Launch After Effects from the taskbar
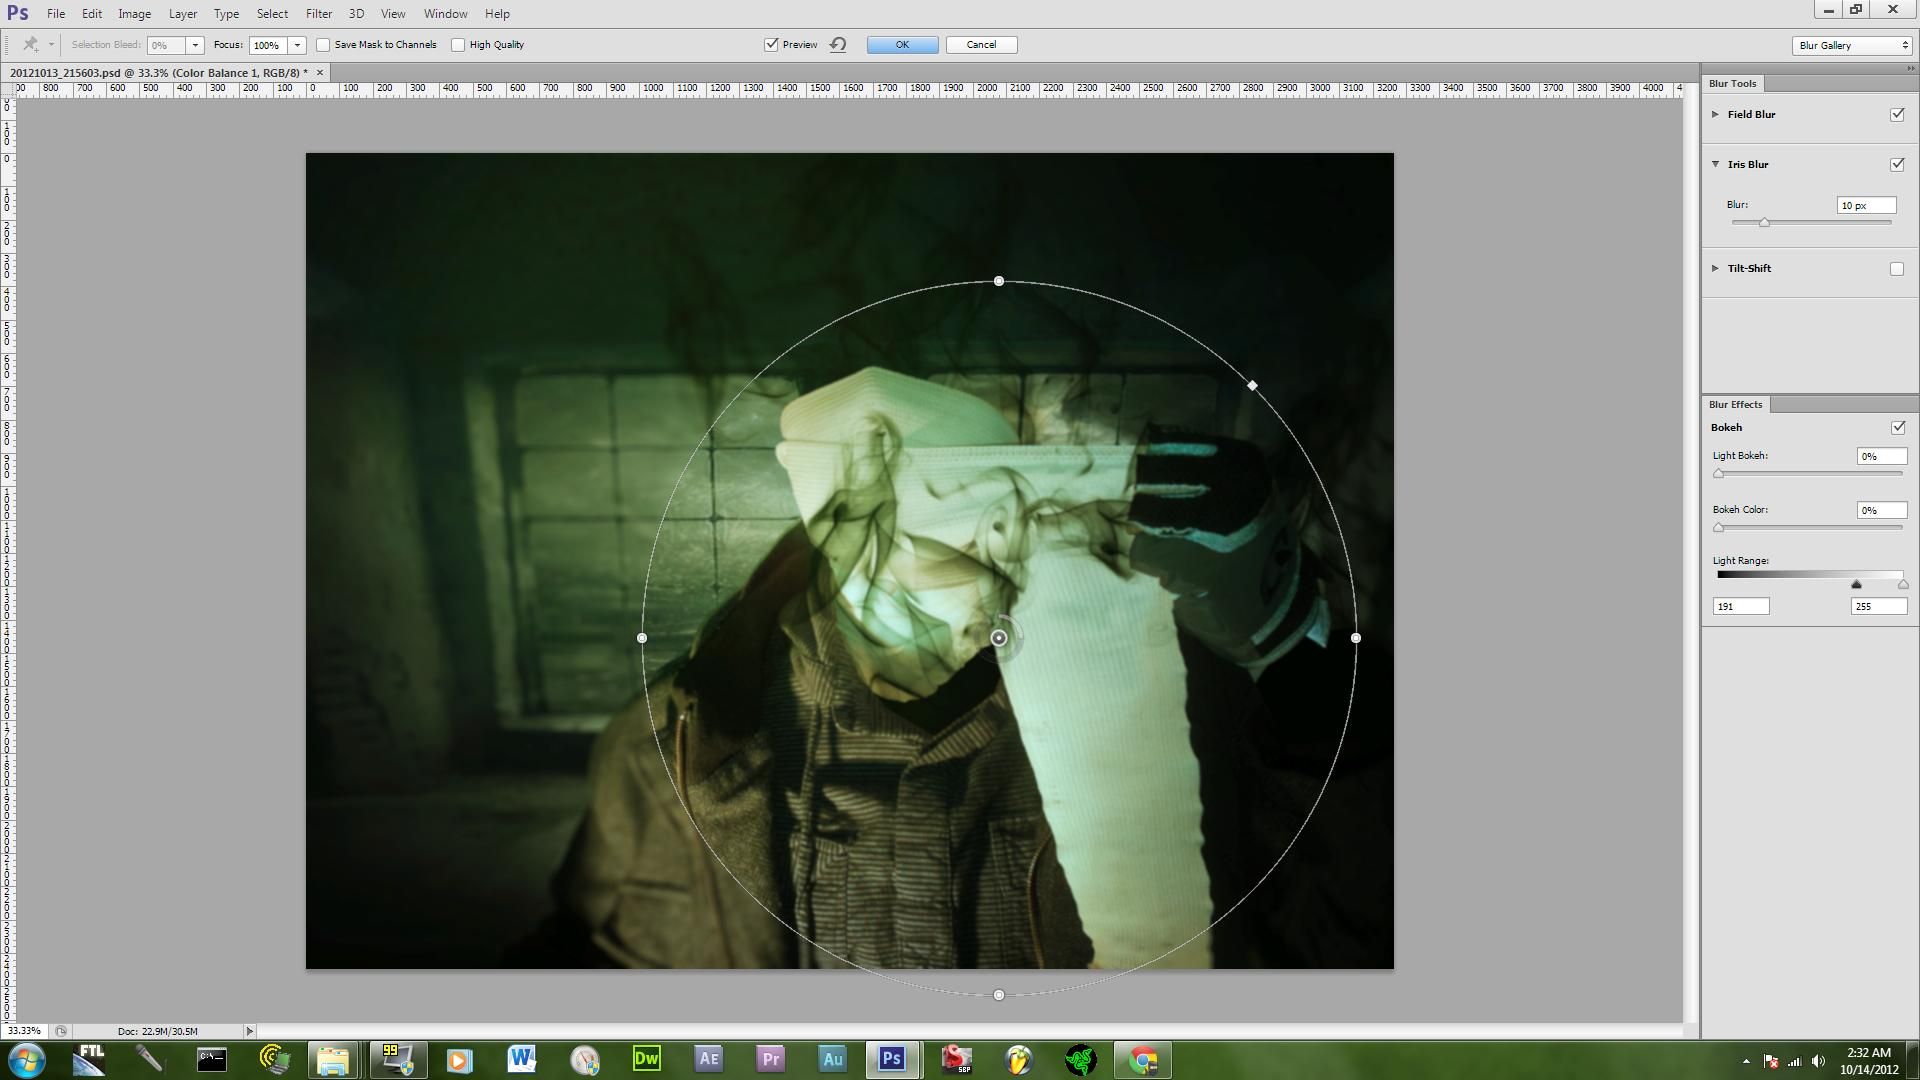This screenshot has height=1080, width=1920. pyautogui.click(x=708, y=1059)
